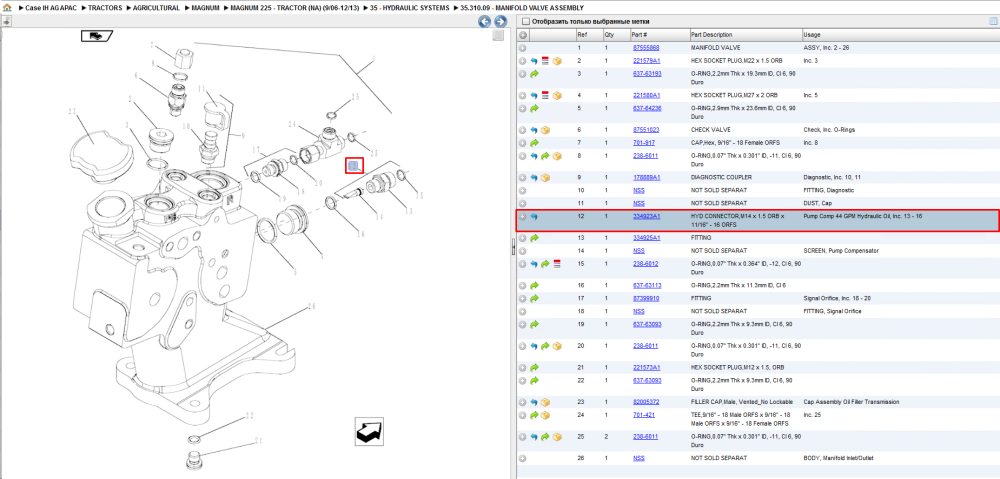
Task: Click the parts list options icon at top right
Action: point(992,22)
